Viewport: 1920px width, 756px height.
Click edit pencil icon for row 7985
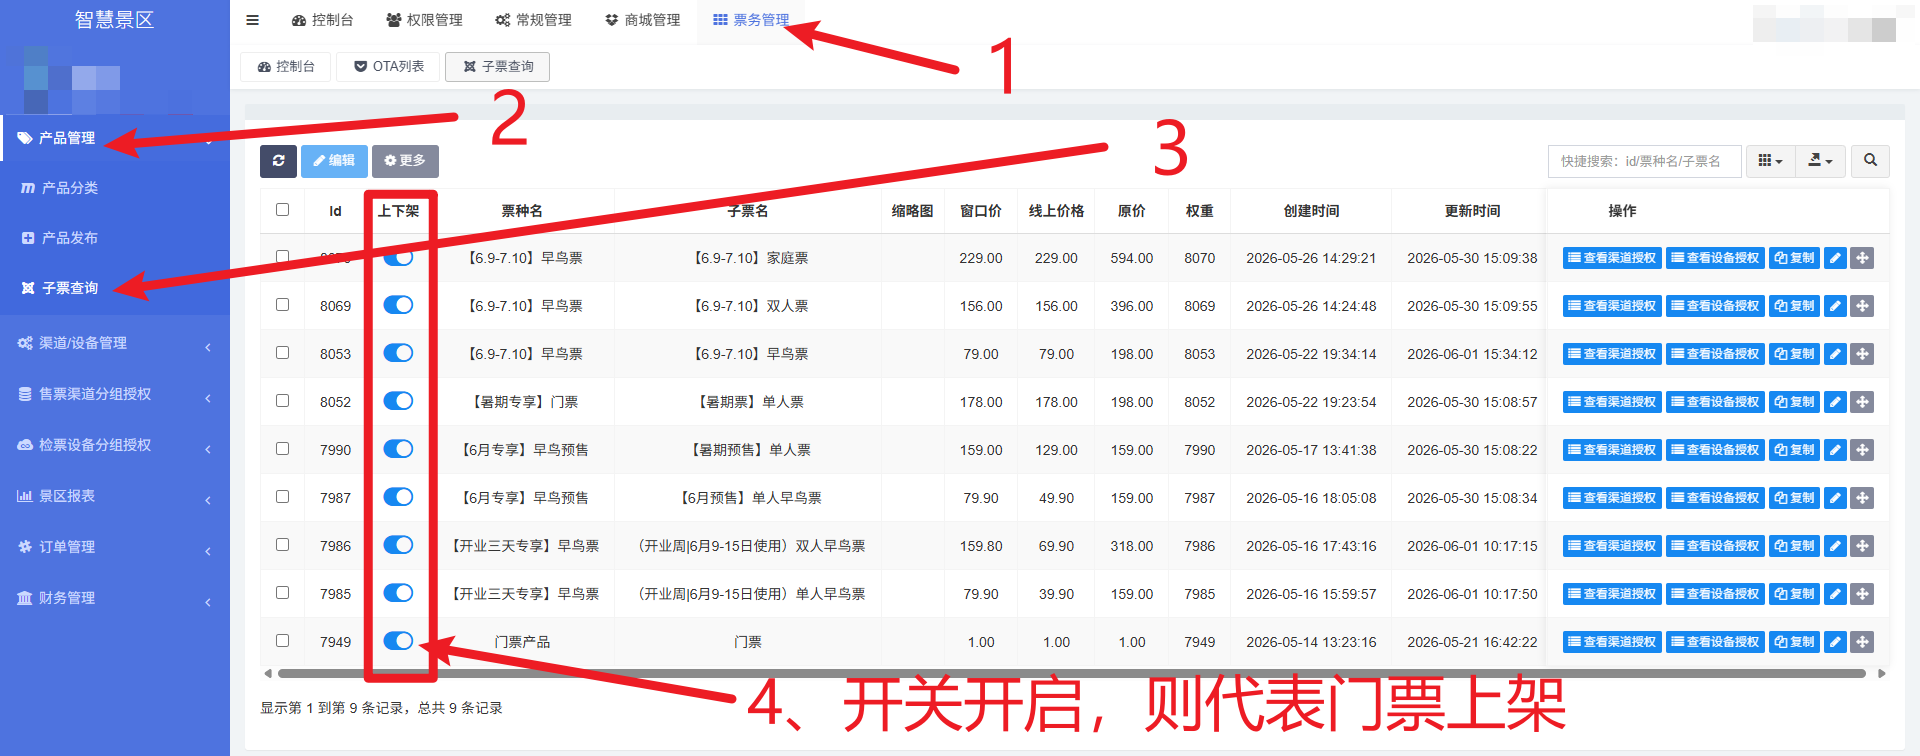click(x=1835, y=594)
